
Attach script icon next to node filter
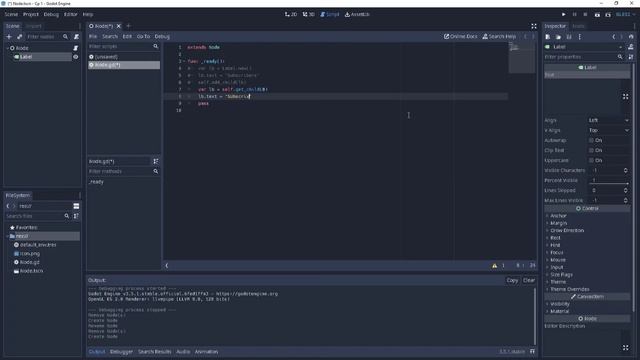click(76, 37)
